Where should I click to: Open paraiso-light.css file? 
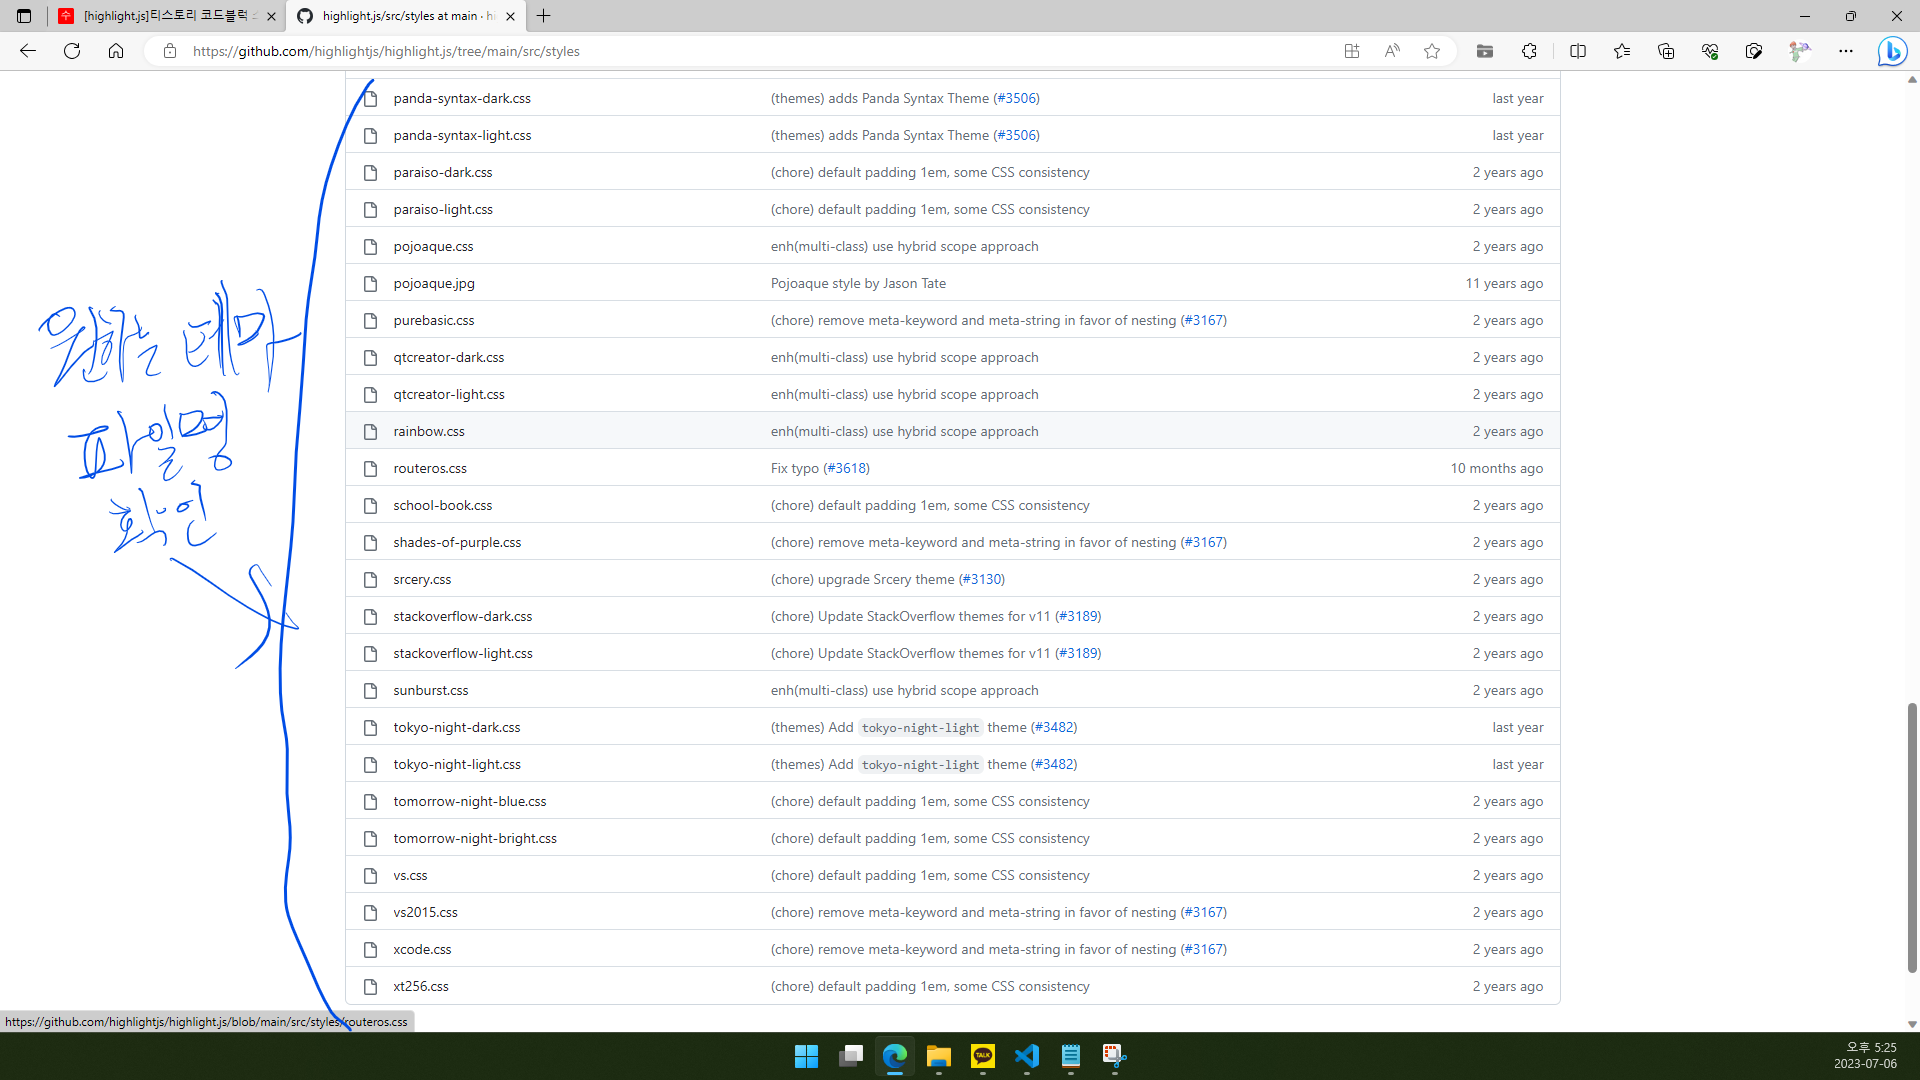tap(443, 209)
